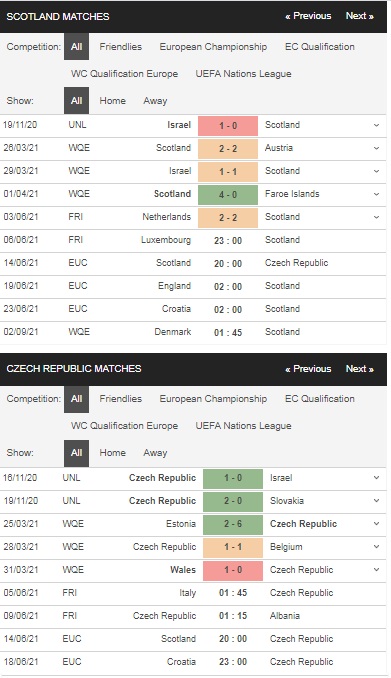Select WC Qualification Europe for Scotland

pos(125,74)
